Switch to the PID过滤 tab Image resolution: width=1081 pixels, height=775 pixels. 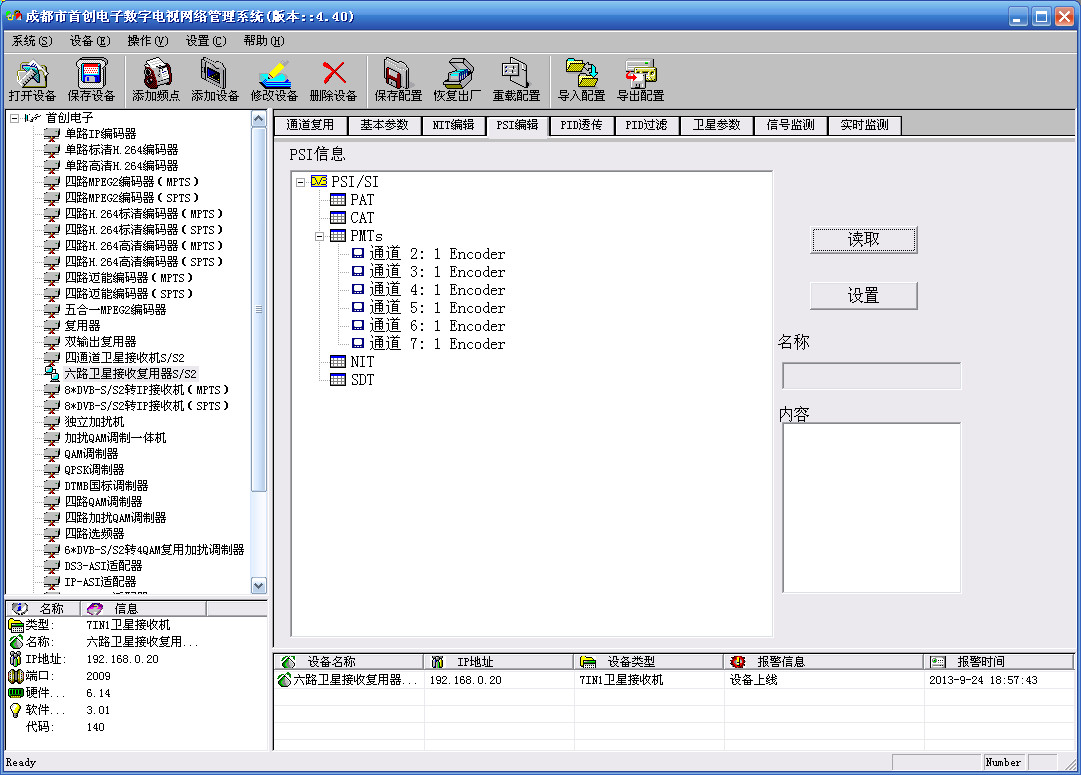point(646,125)
